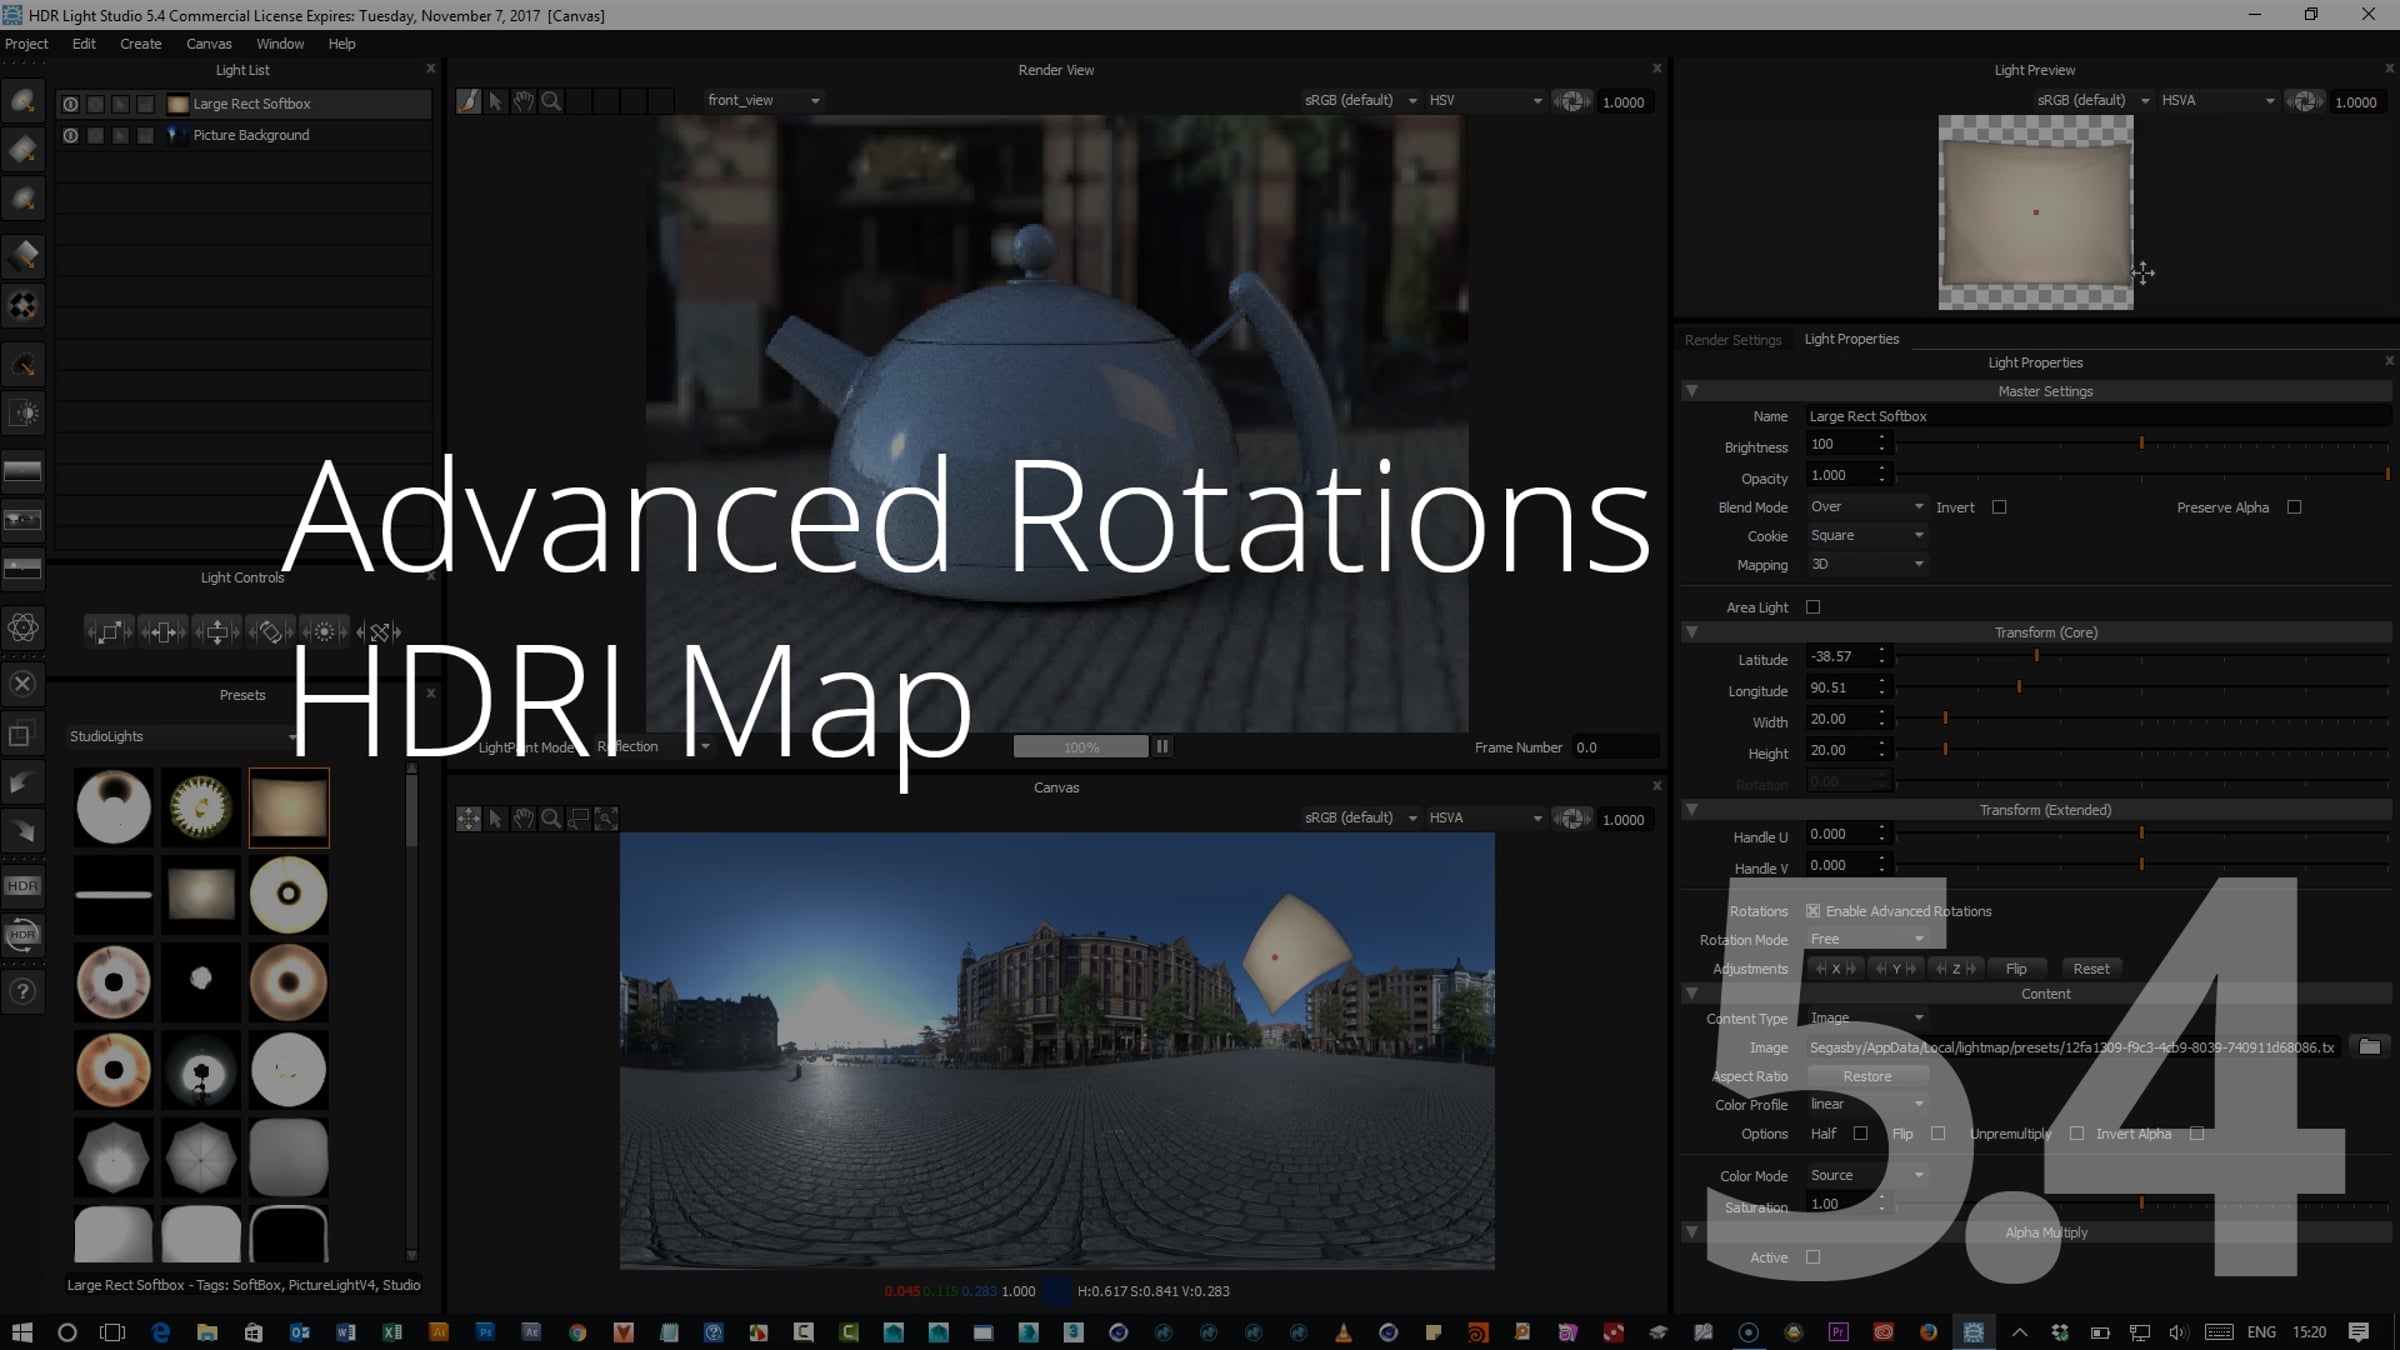The height and width of the screenshot is (1350, 2400).
Task: Enable the Preserve Alpha checkbox
Action: pos(2294,507)
